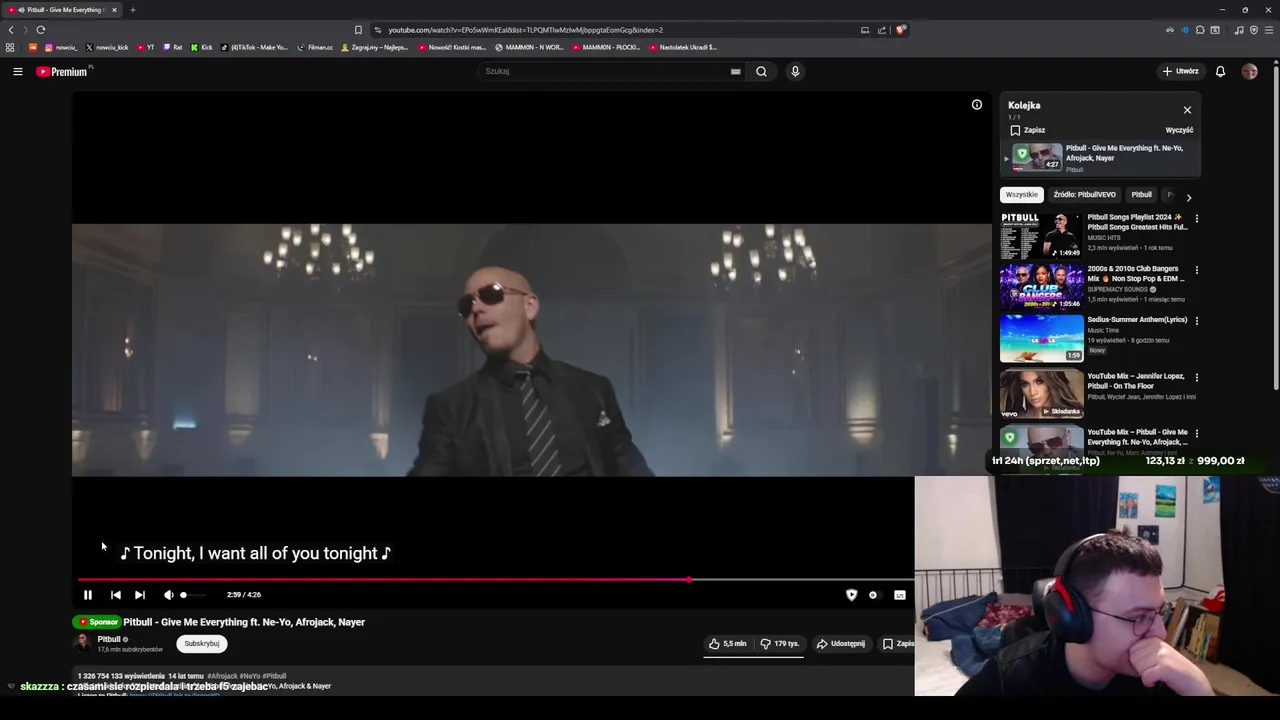Open Pitbull Songs Playlist 2024 thumbnail
The height and width of the screenshot is (720, 1280).
(x=1041, y=235)
